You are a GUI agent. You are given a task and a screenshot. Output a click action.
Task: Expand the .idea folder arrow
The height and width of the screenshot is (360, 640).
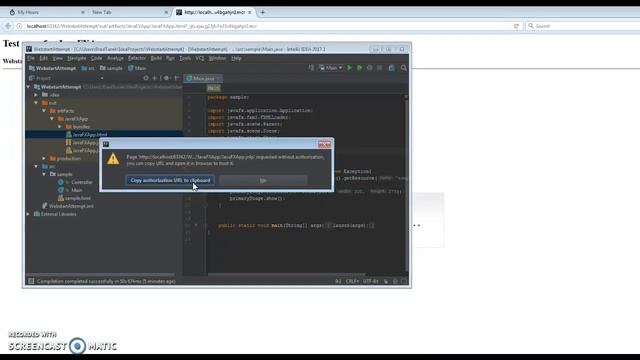(x=36, y=95)
